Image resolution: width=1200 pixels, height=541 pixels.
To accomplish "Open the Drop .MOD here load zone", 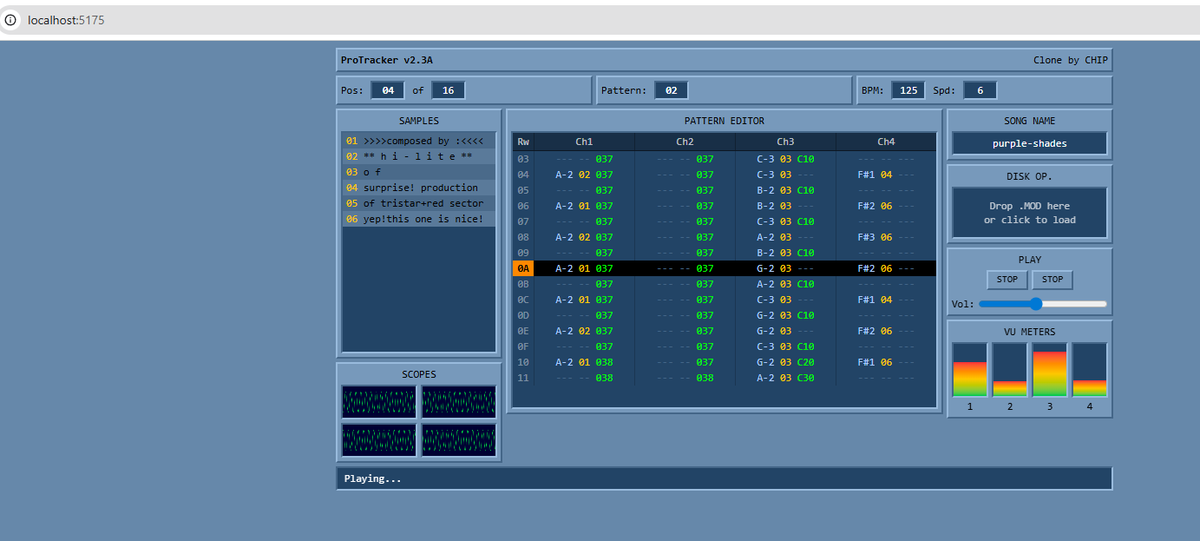I will pos(1030,212).
